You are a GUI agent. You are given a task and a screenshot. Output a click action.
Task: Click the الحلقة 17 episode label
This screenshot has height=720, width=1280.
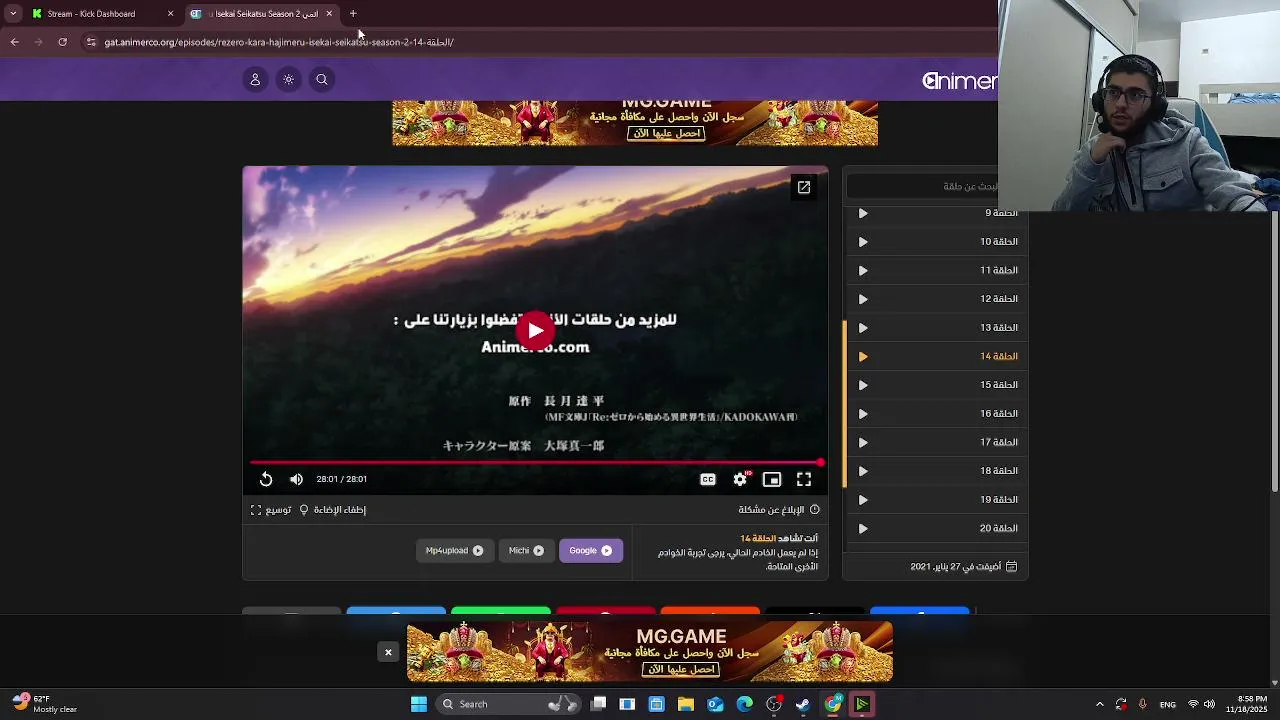coord(999,443)
